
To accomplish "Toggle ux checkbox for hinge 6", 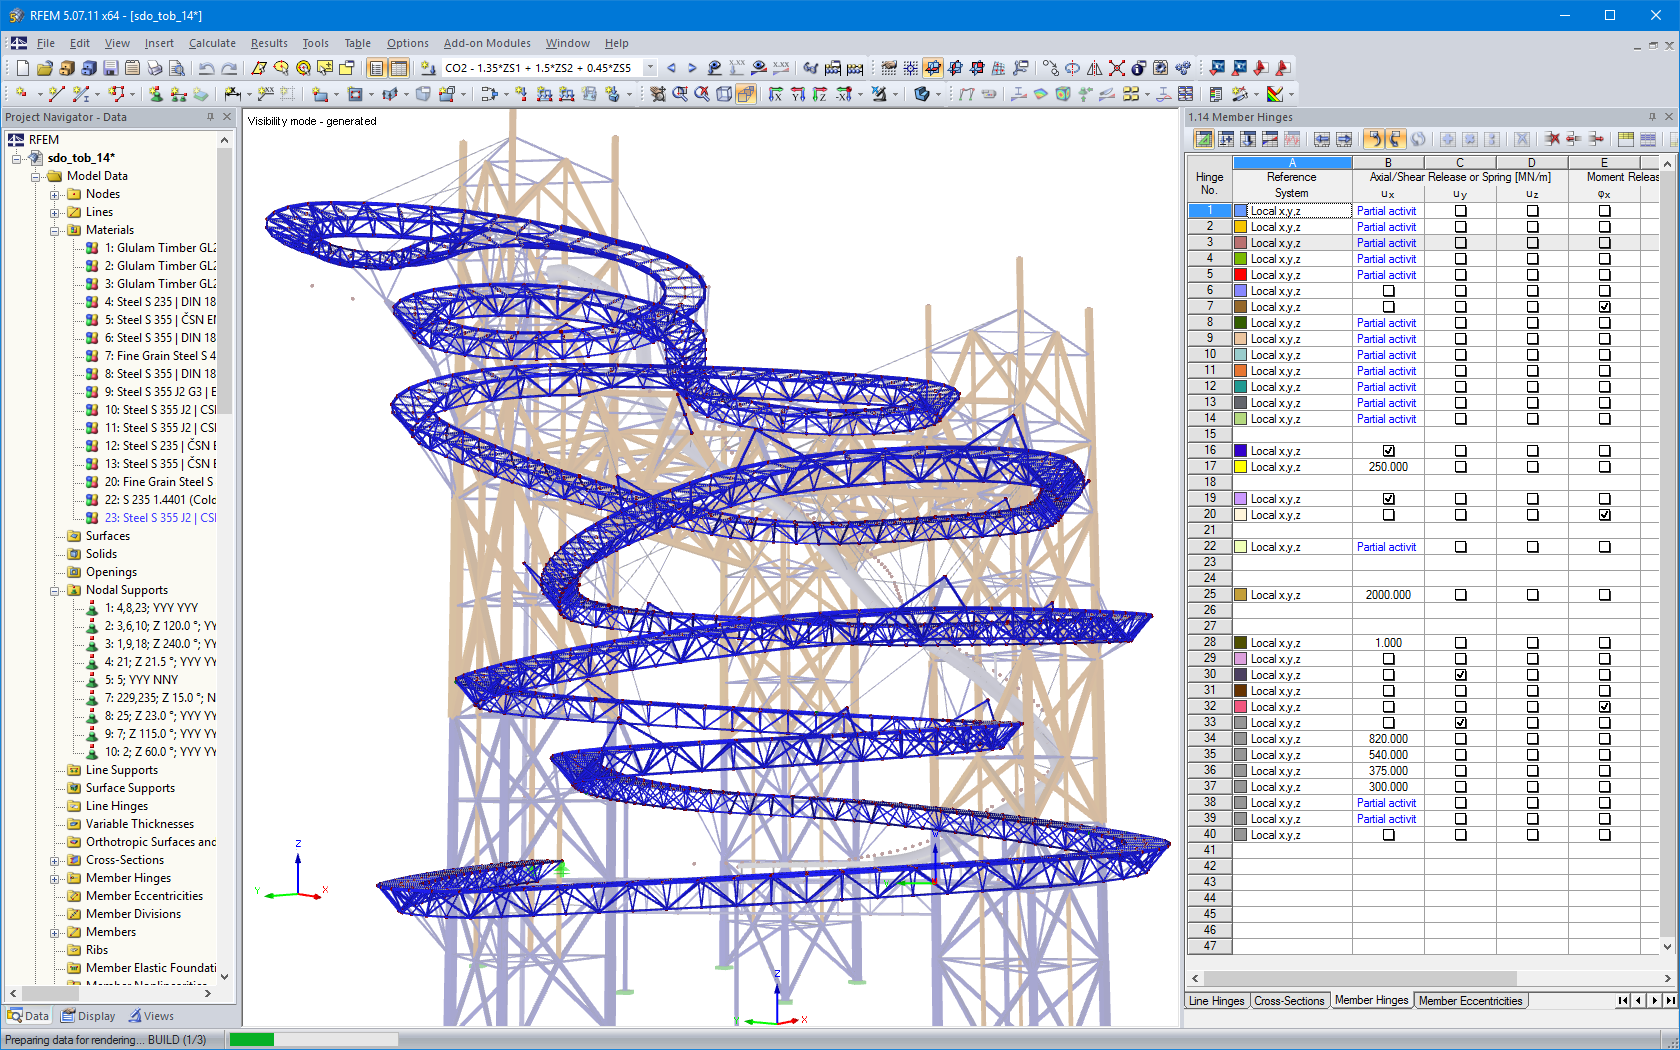I will (x=1388, y=291).
